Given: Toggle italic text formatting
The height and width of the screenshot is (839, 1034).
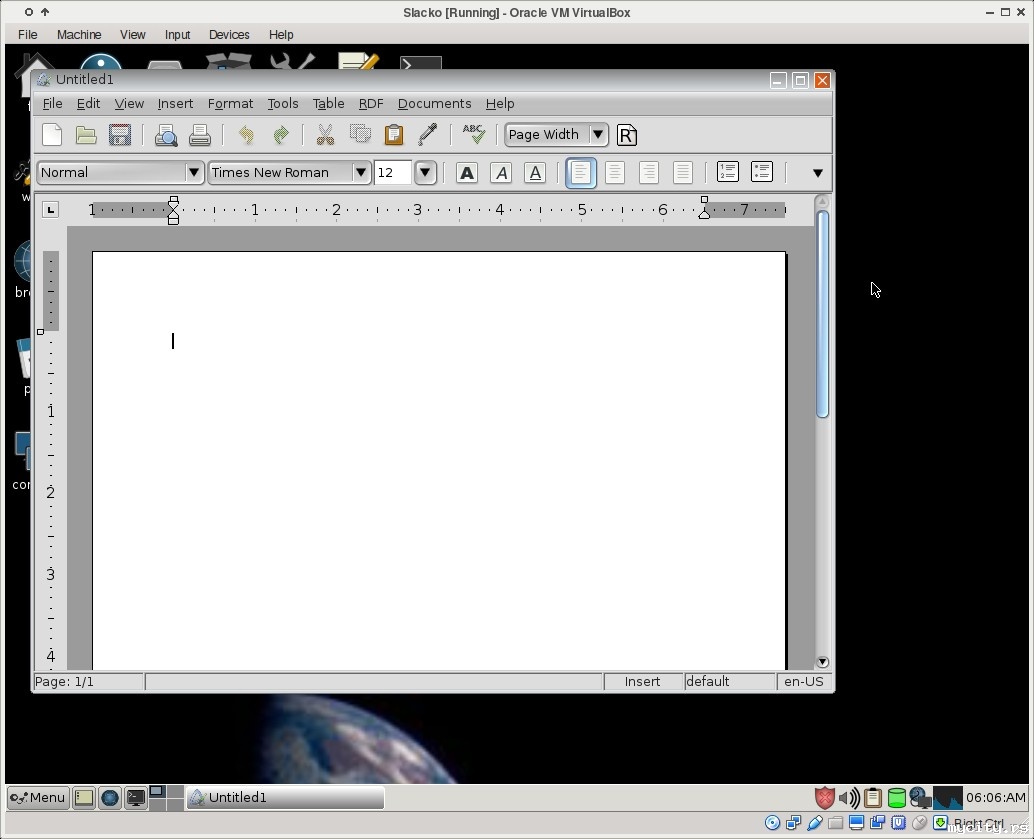Looking at the screenshot, I should (x=501, y=173).
